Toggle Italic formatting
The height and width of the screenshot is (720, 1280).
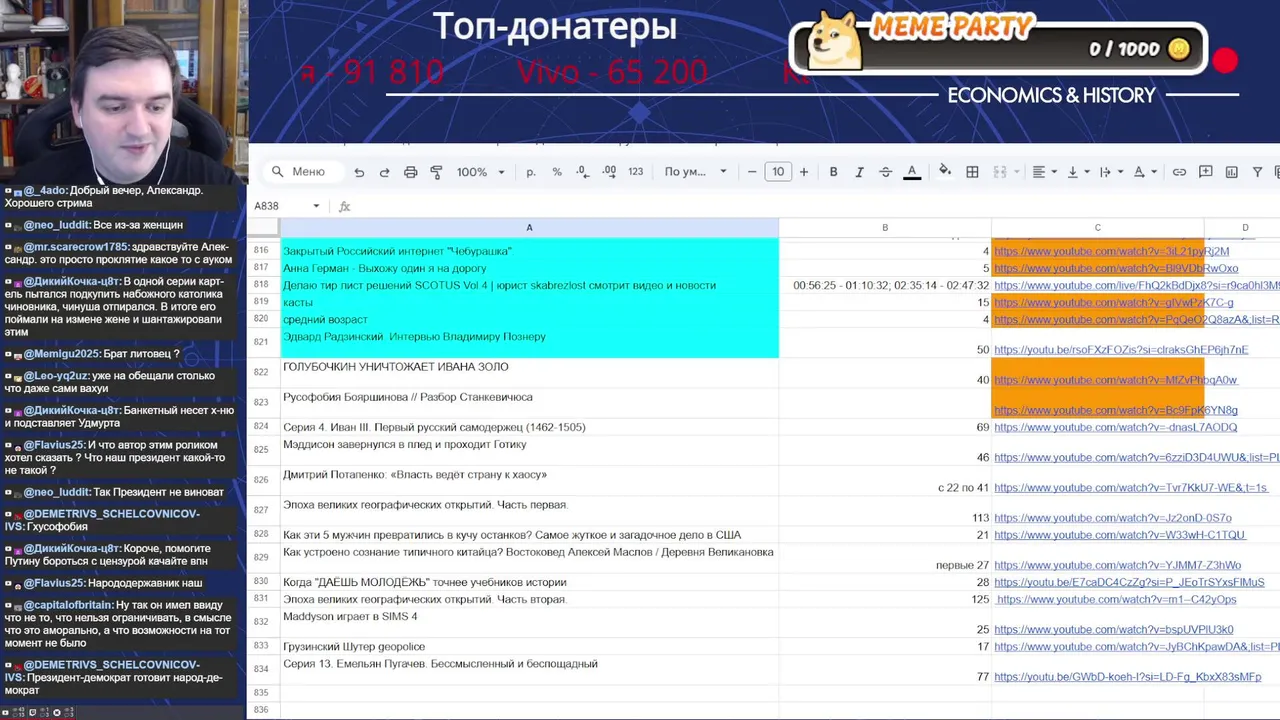[x=859, y=172]
